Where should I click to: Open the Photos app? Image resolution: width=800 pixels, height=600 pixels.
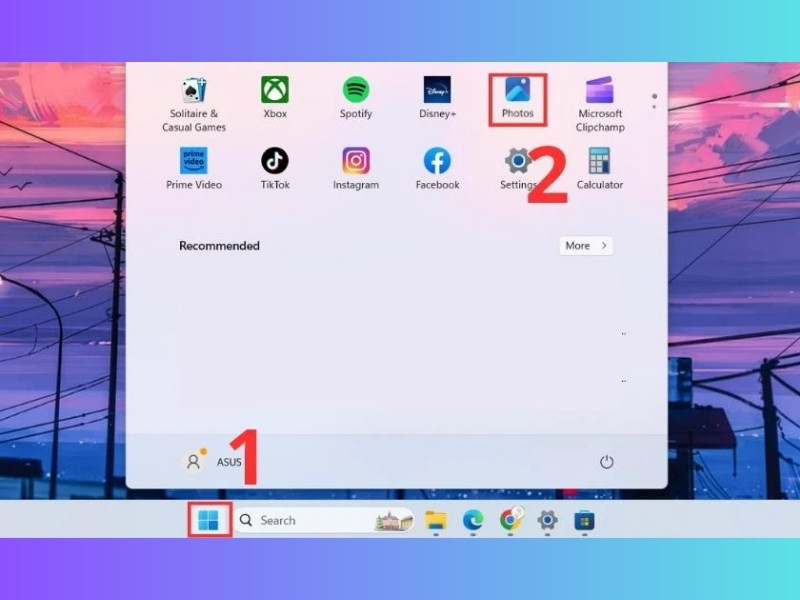coord(518,99)
